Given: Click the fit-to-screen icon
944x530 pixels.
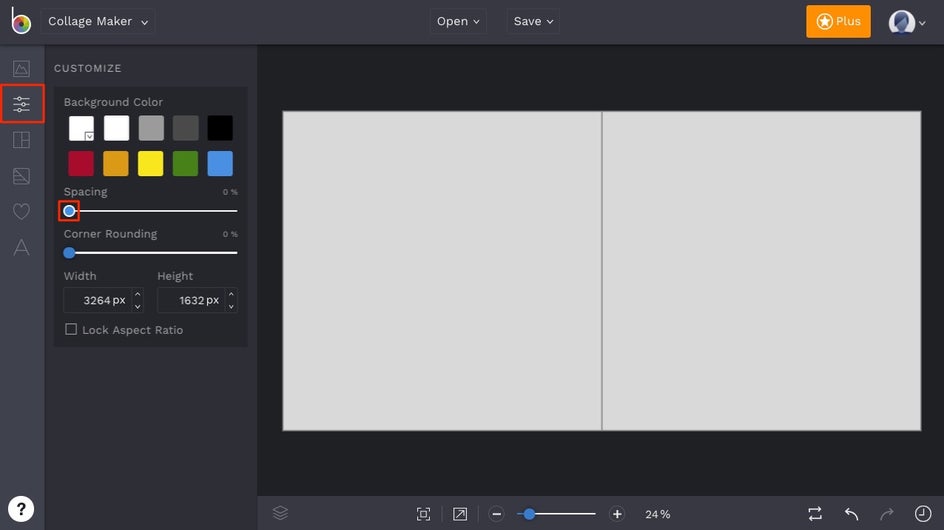Looking at the screenshot, I should (x=424, y=514).
